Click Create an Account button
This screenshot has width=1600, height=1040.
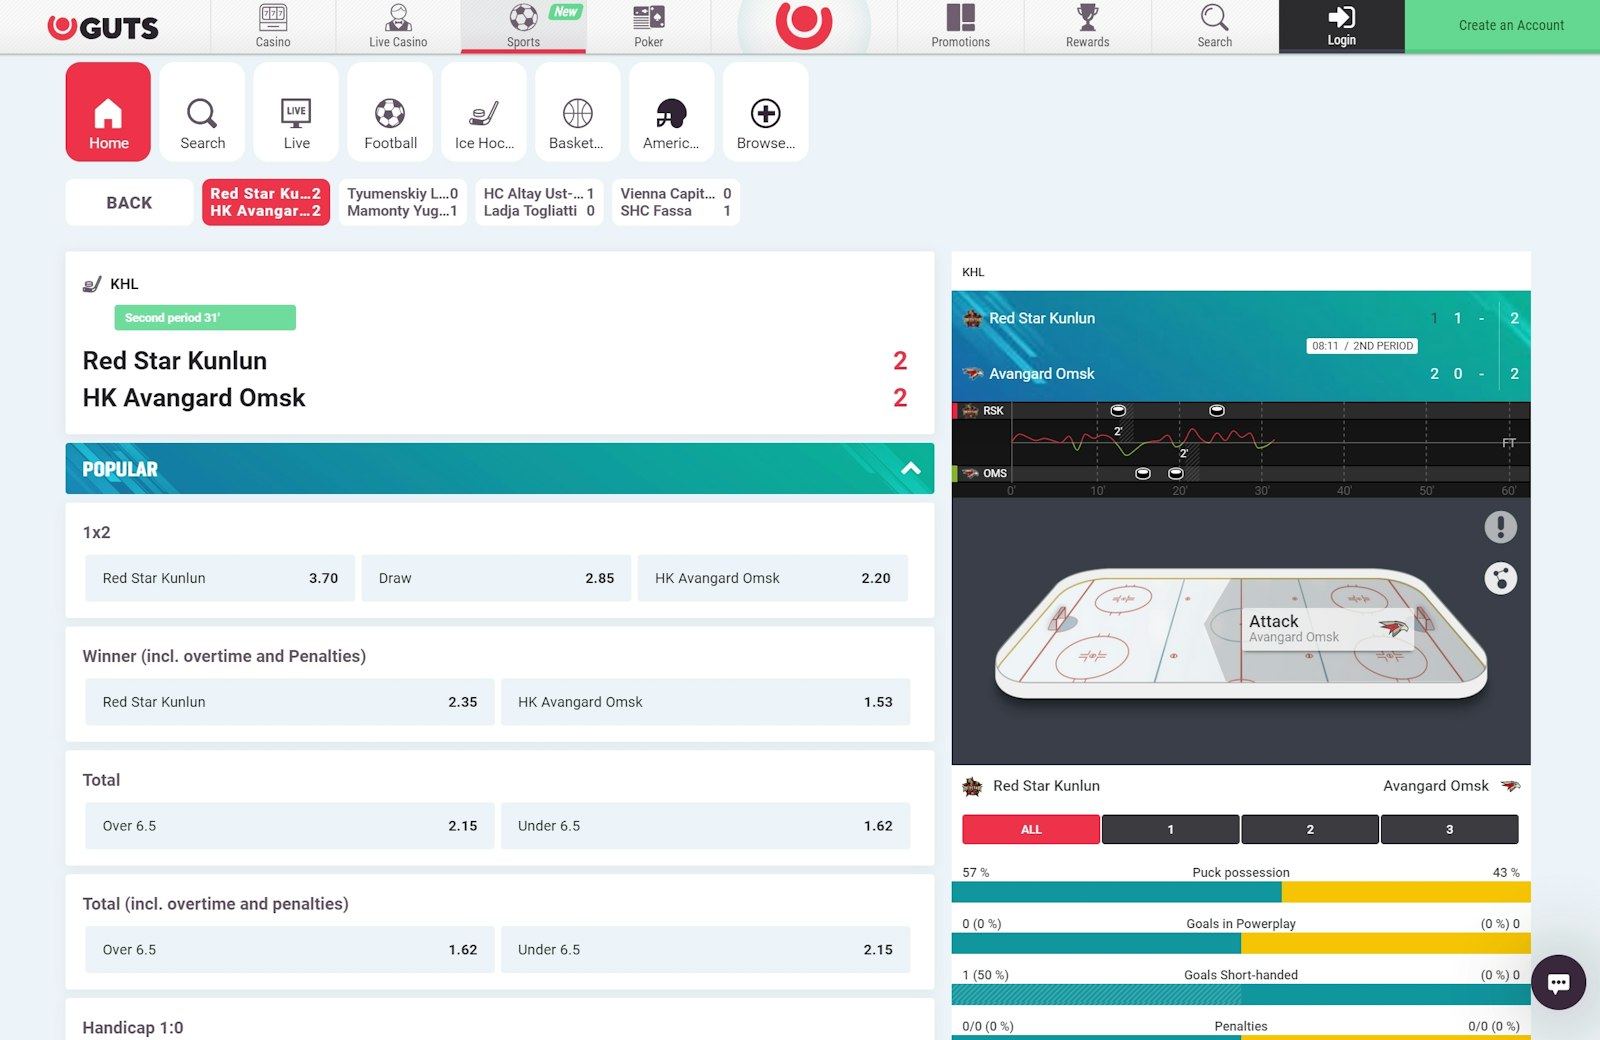pyautogui.click(x=1510, y=26)
